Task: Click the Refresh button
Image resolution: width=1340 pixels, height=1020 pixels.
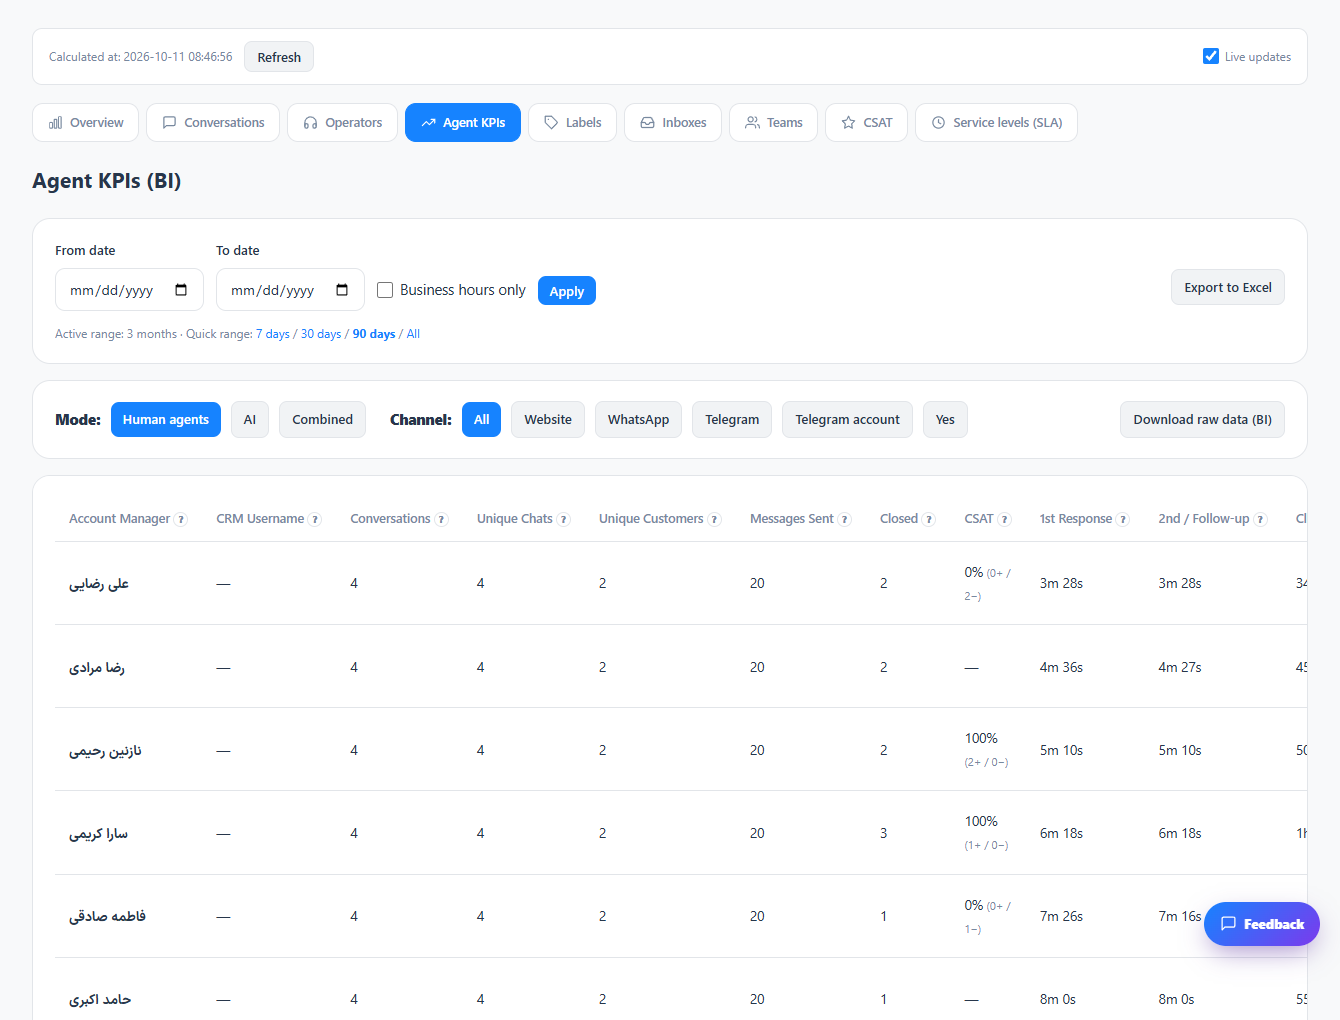Action: tap(279, 57)
